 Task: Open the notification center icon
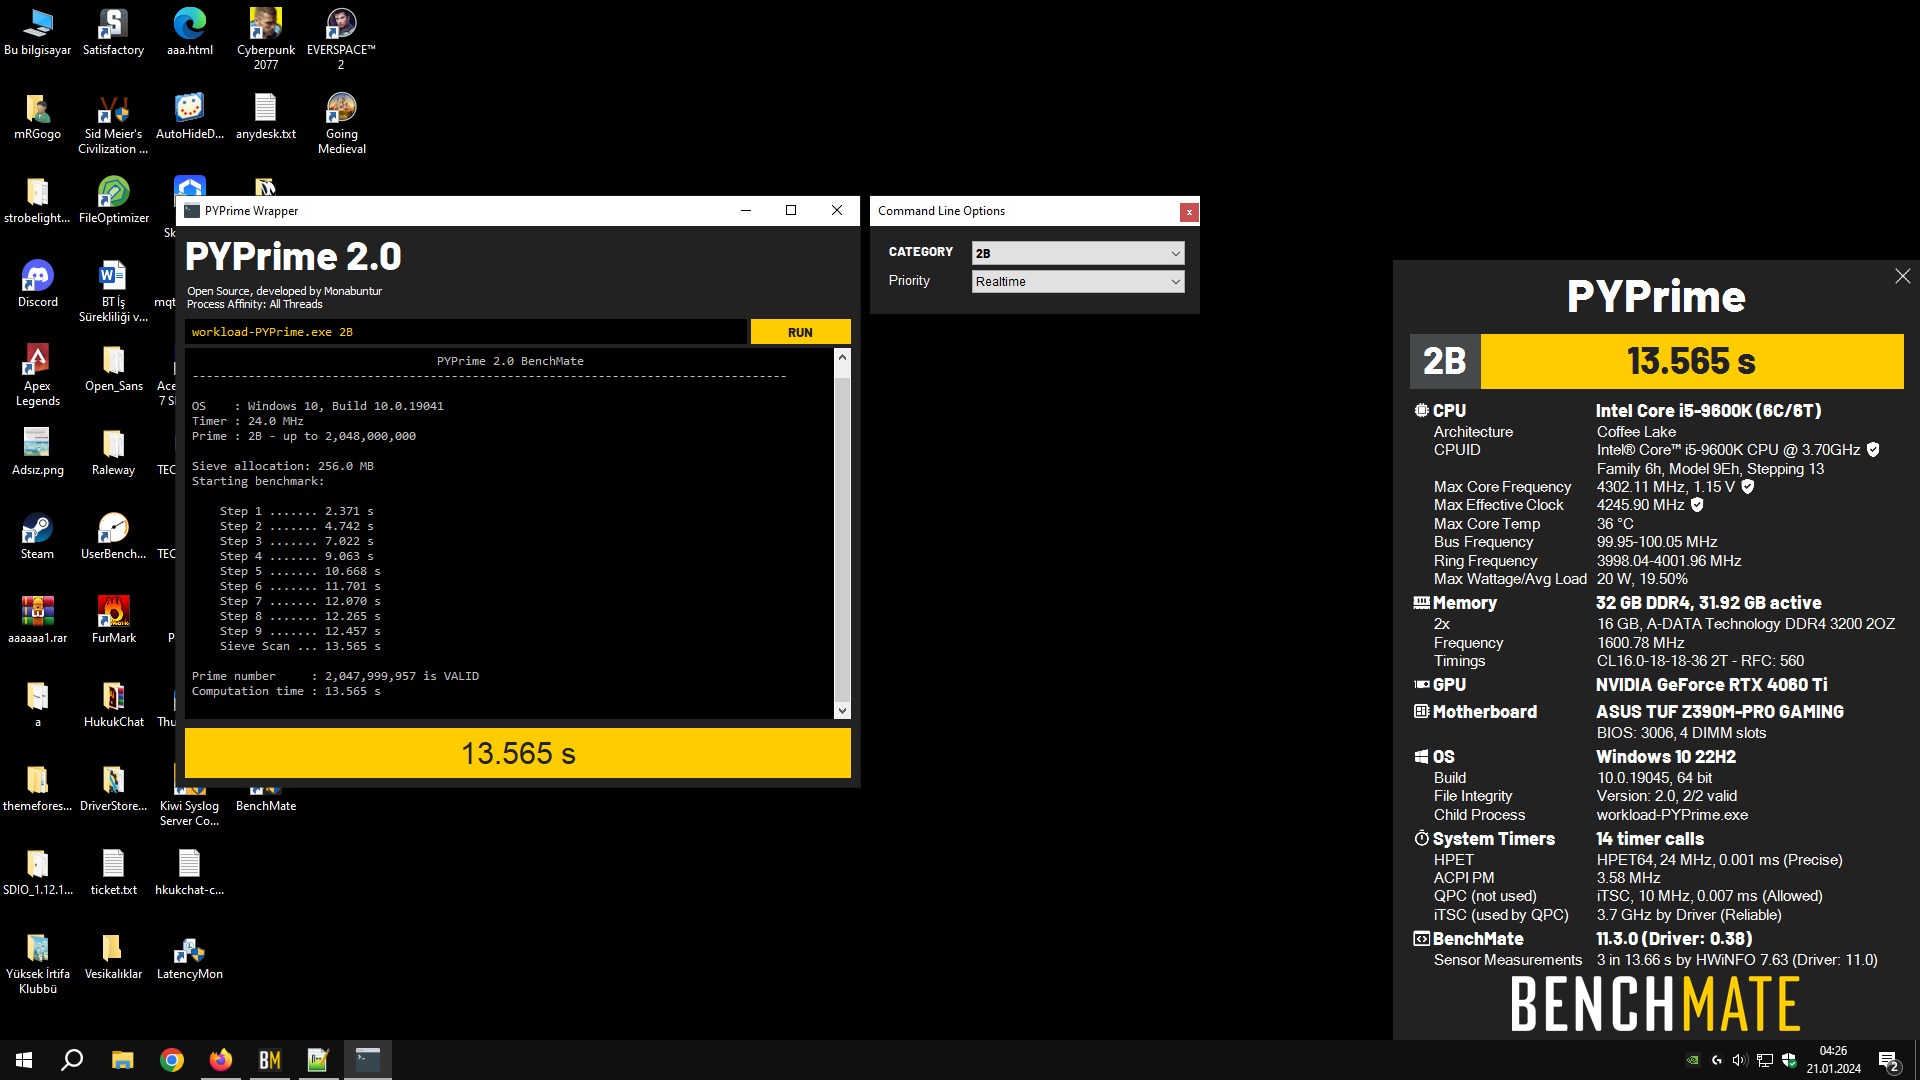click(x=1888, y=1061)
